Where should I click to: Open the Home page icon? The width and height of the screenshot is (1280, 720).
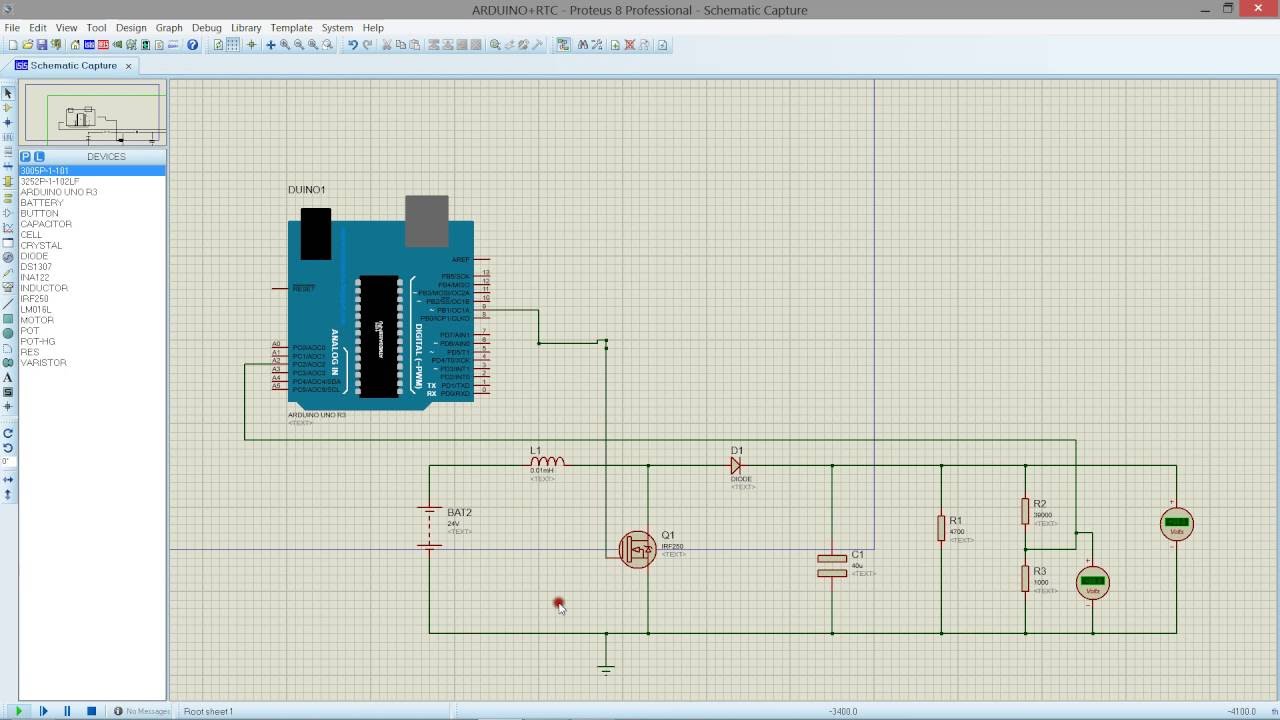75,45
